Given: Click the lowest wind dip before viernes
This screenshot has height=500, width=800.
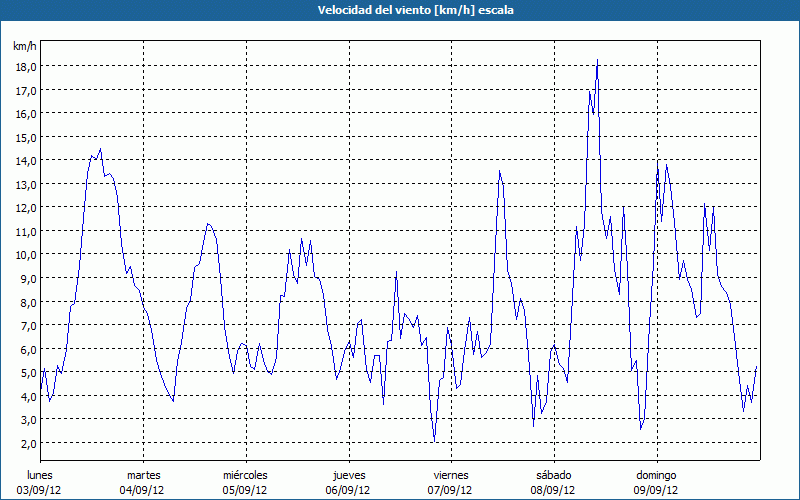Looking at the screenshot, I should pos(434,441).
